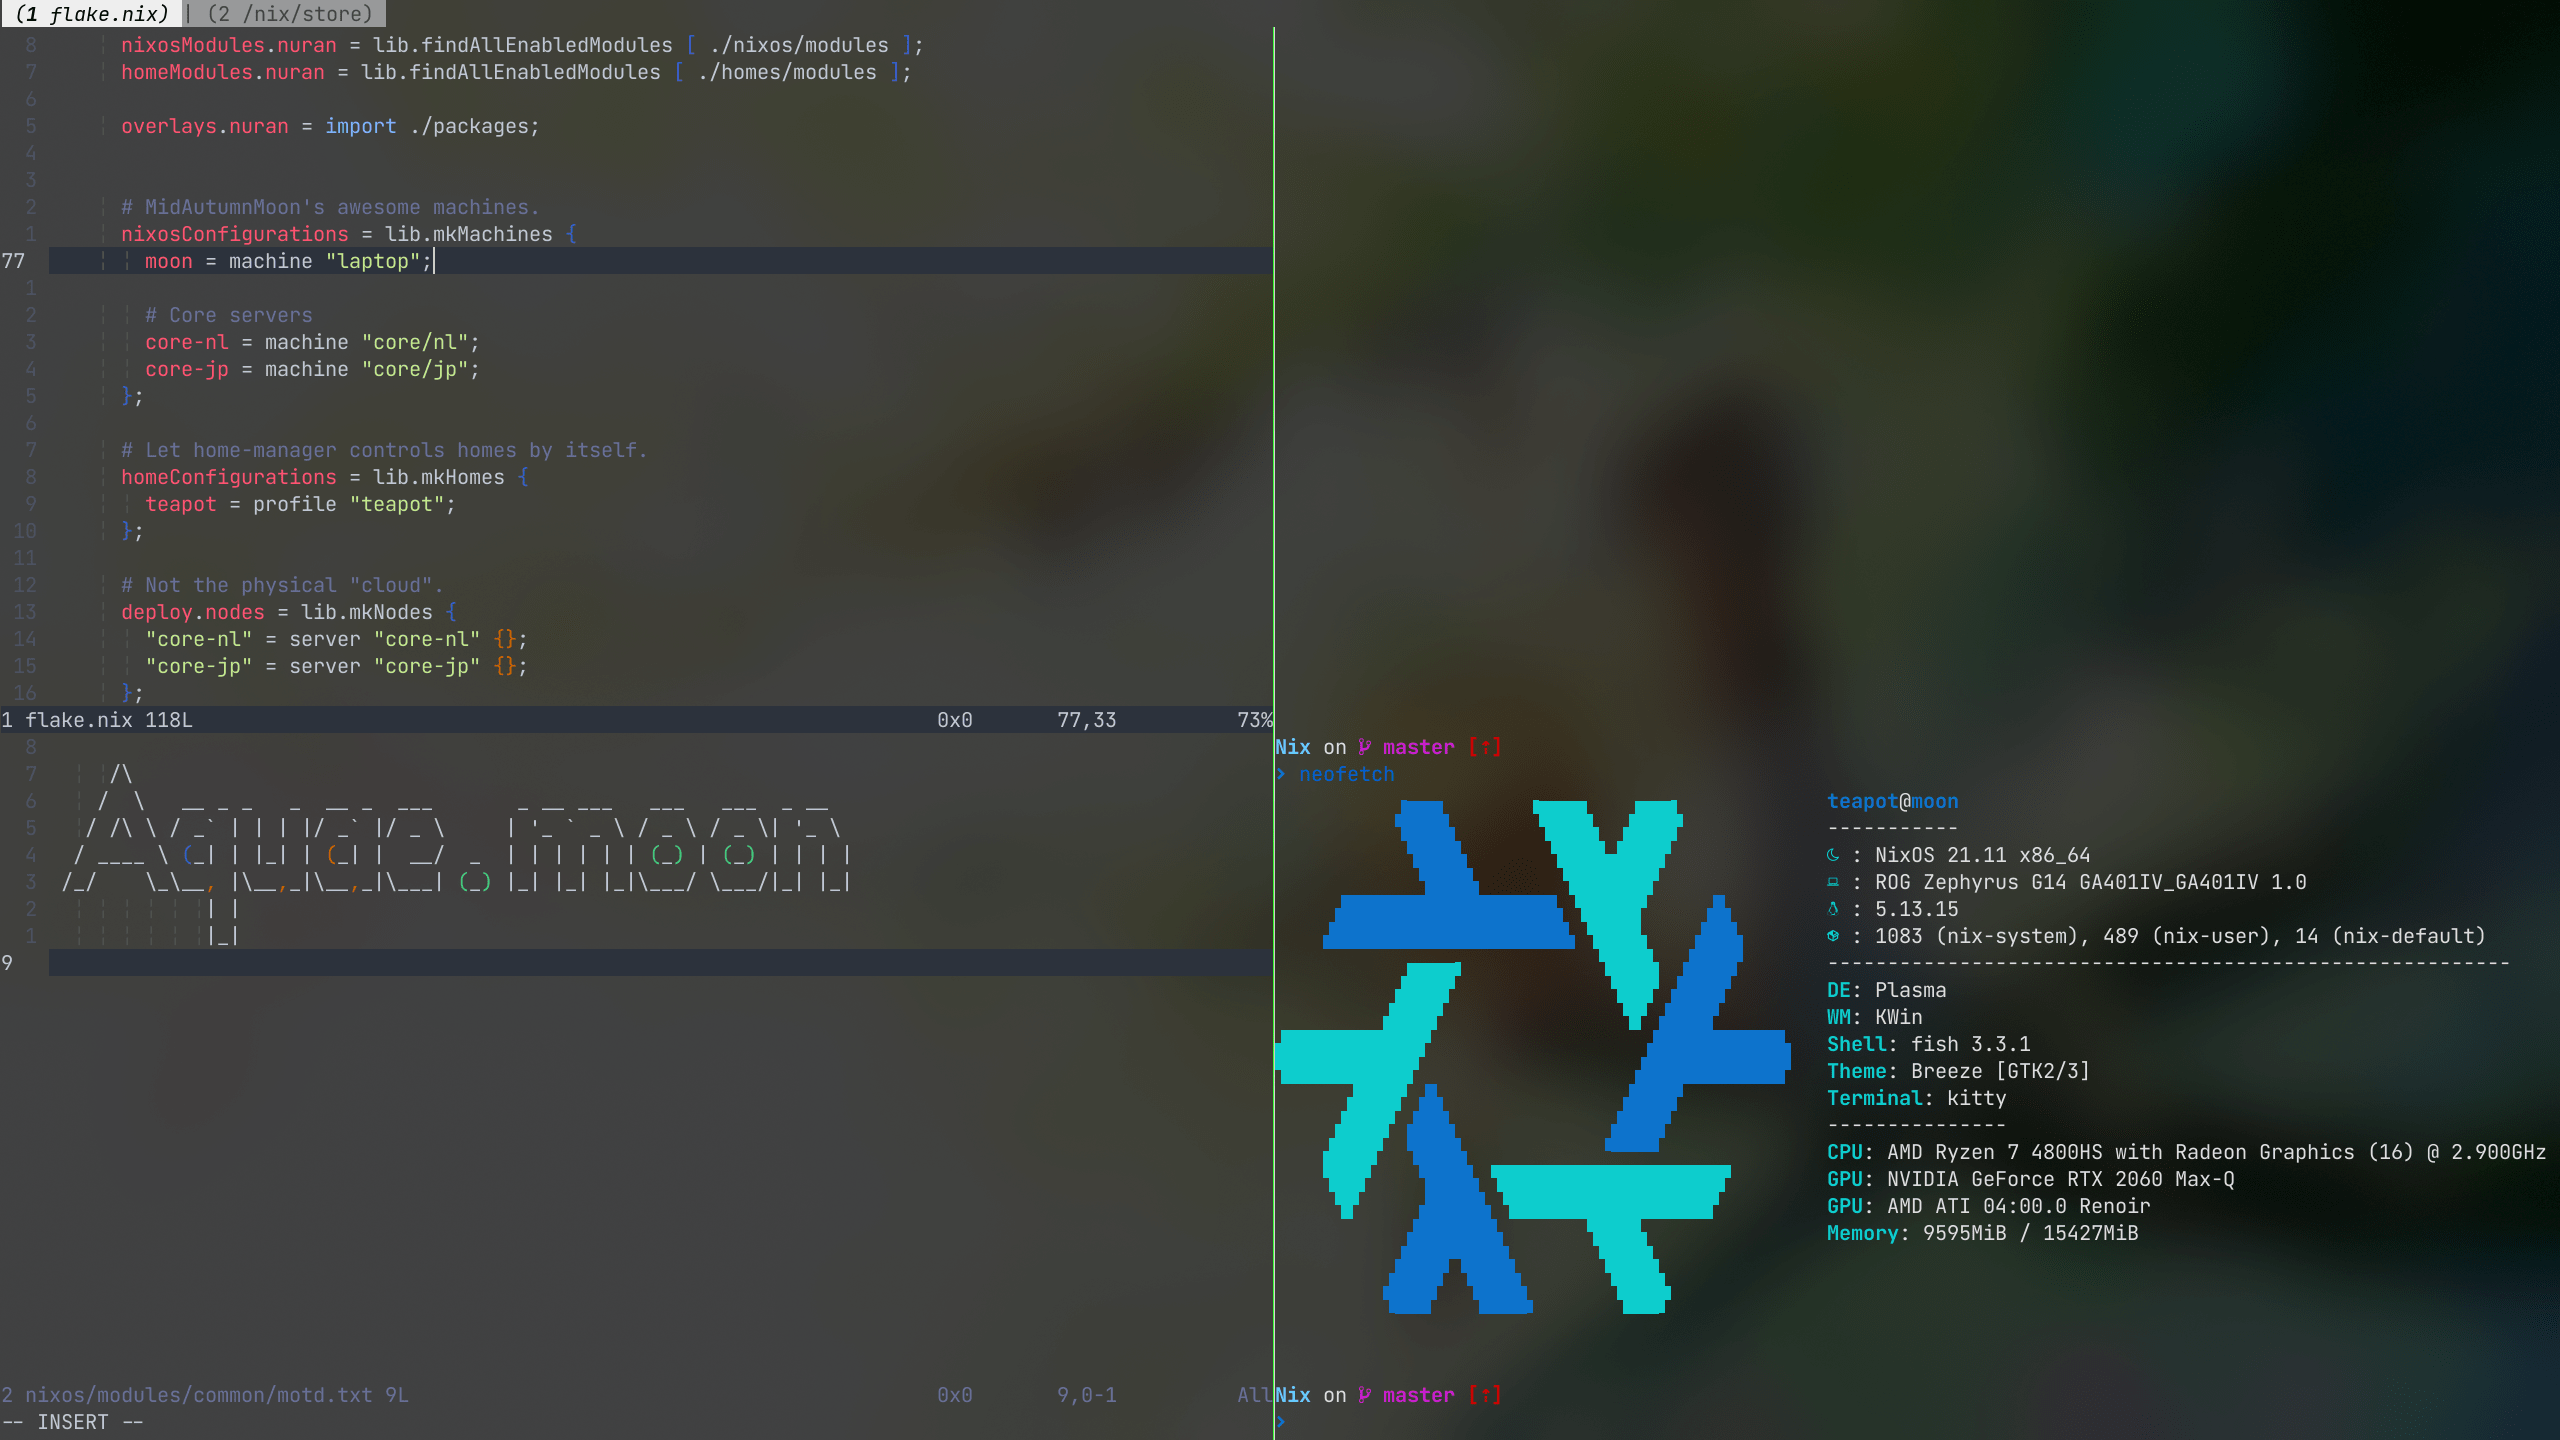
Task: Click the penguin kernel icon
Action: (1832, 909)
